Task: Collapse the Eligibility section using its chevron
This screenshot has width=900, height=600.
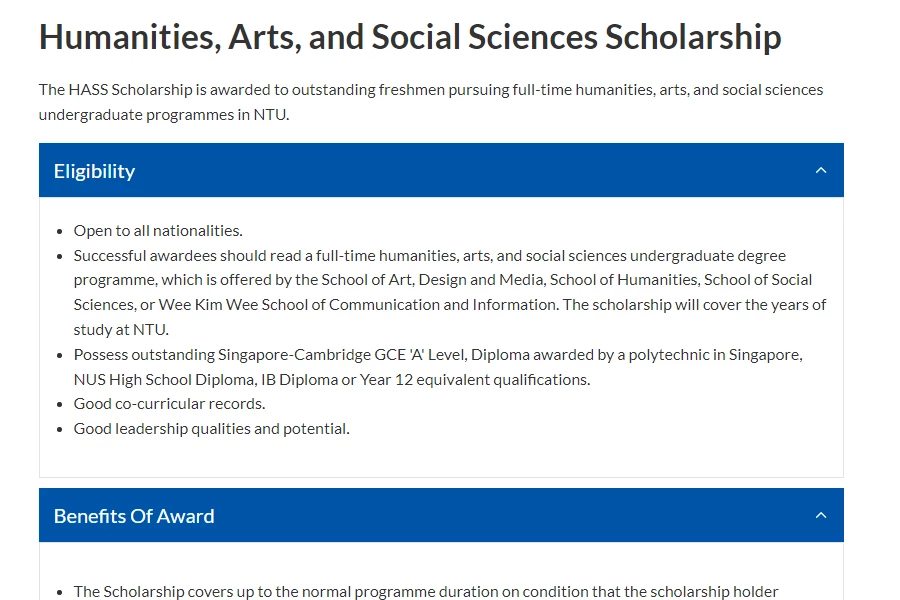Action: [x=821, y=171]
